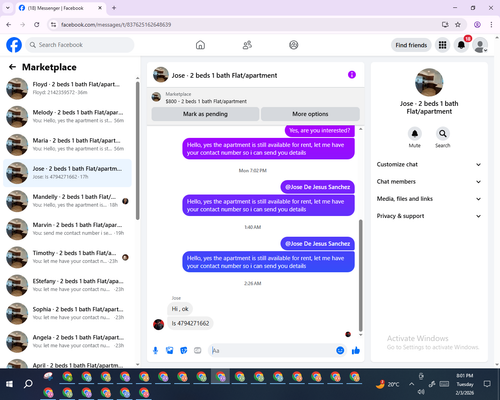
Task: Open the Notifications bell in header
Action: [461, 45]
